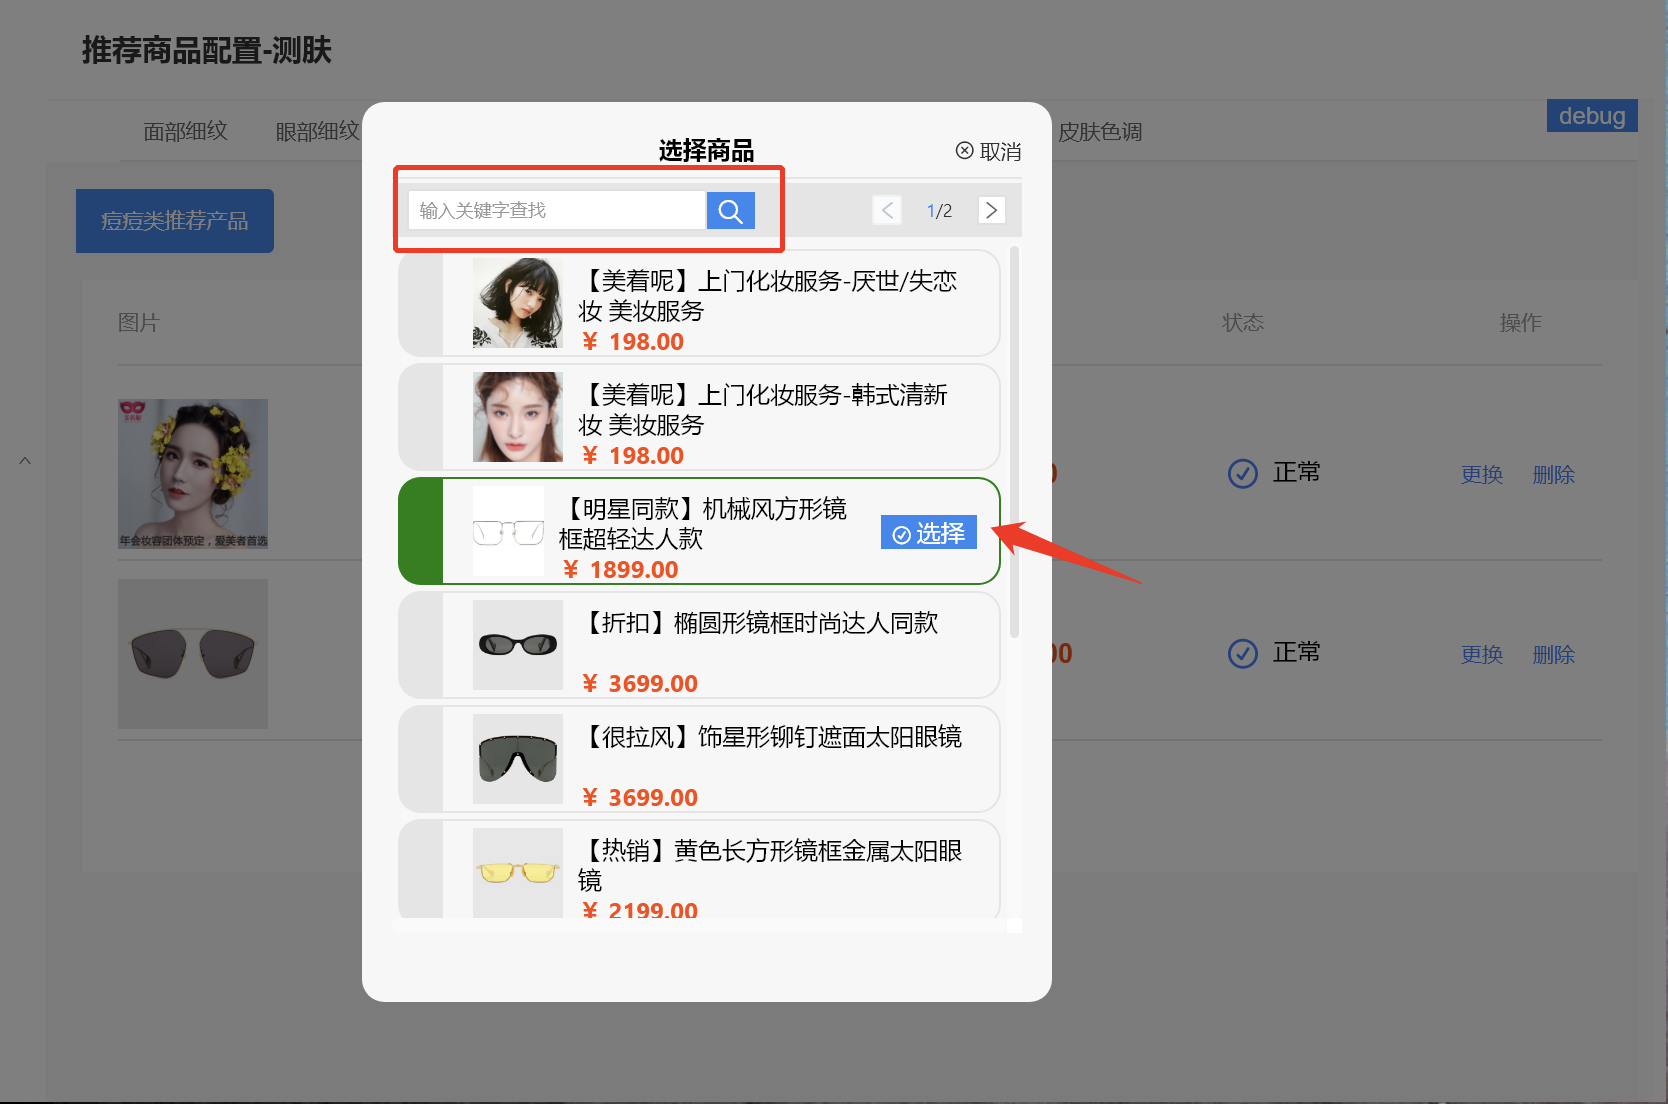
Task: Click the second row 正常 status check icon
Action: (1243, 653)
